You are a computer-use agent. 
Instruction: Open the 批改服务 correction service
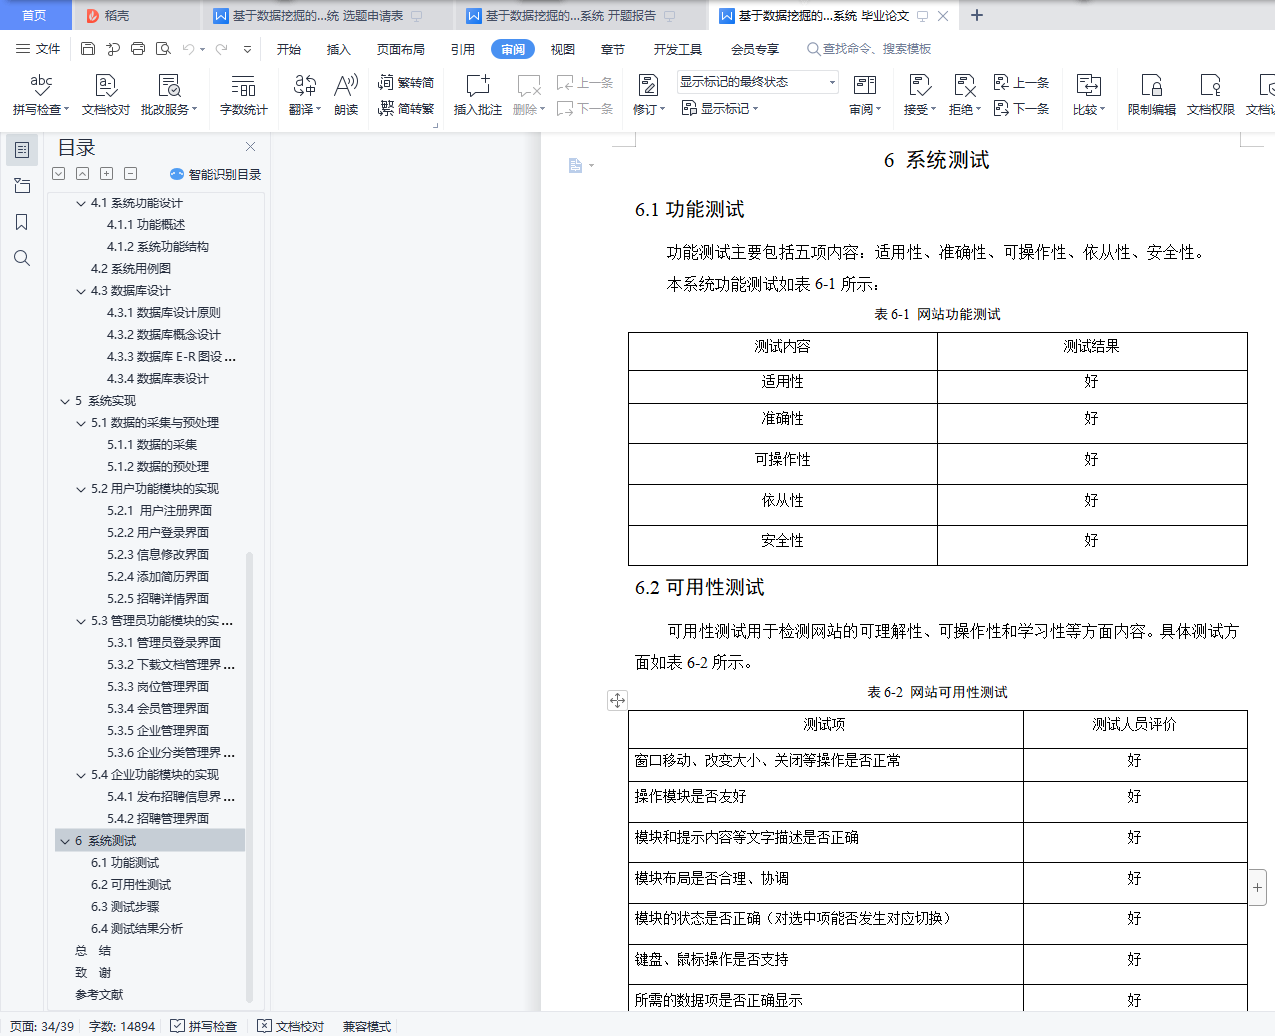coord(169,95)
